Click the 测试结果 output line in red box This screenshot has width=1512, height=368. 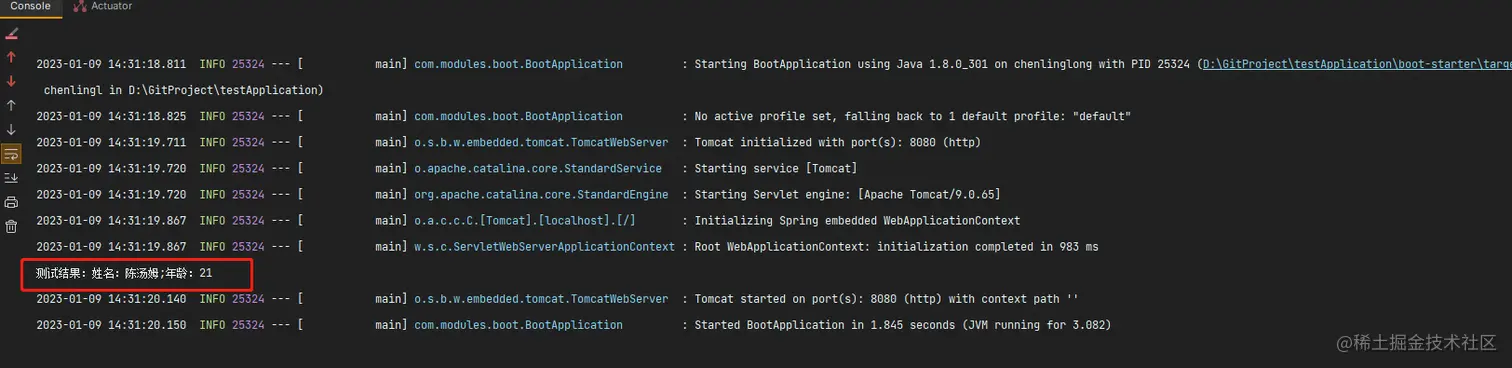tap(124, 273)
